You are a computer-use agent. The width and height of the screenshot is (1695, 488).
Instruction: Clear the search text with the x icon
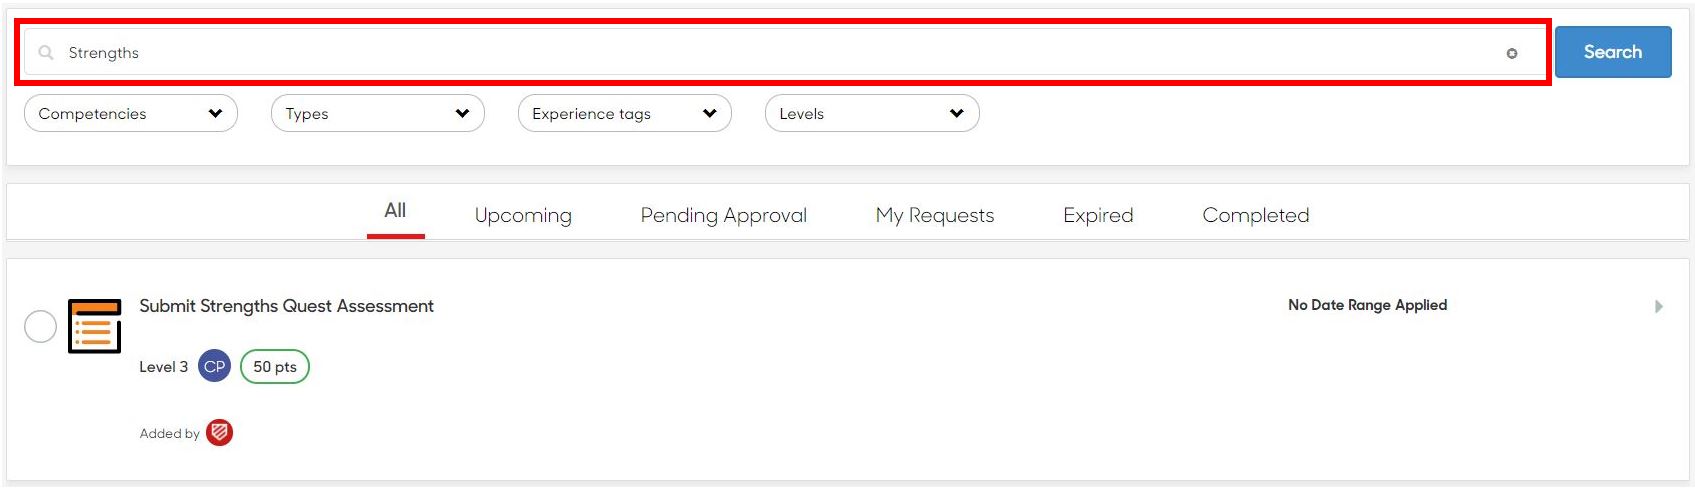coord(1511,53)
